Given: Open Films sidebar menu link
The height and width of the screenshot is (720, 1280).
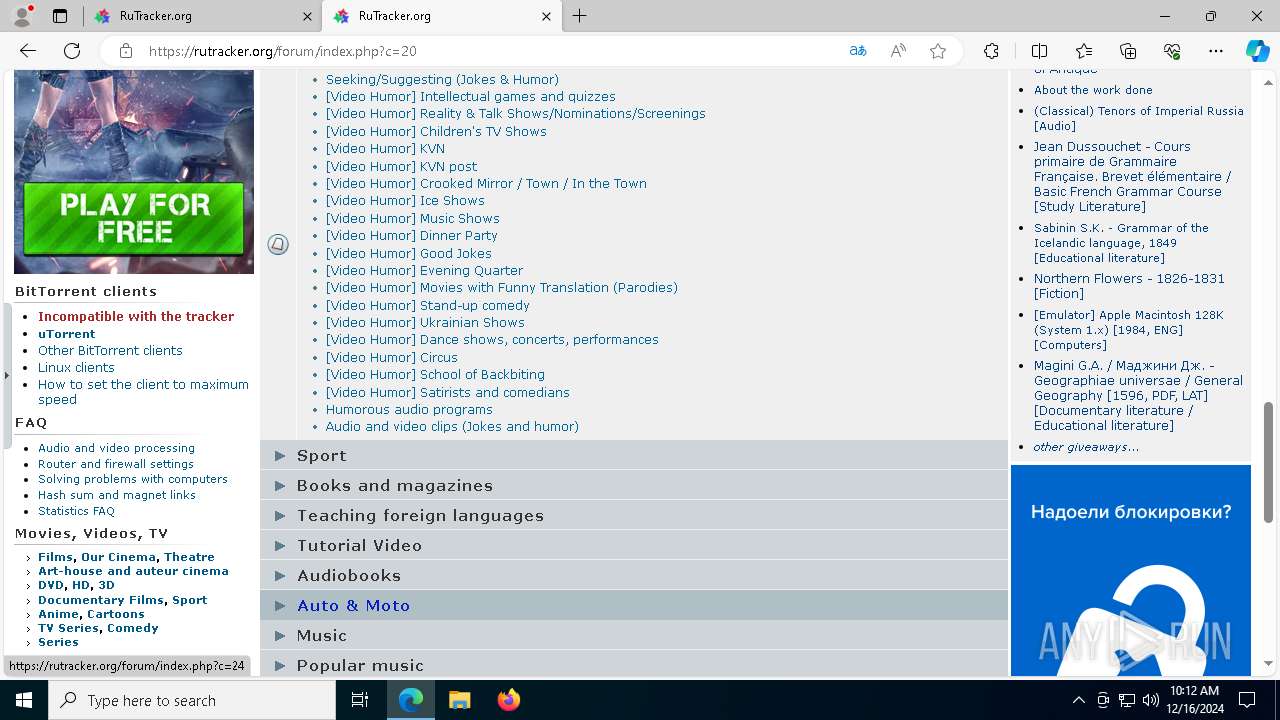Looking at the screenshot, I should click(x=55, y=557).
